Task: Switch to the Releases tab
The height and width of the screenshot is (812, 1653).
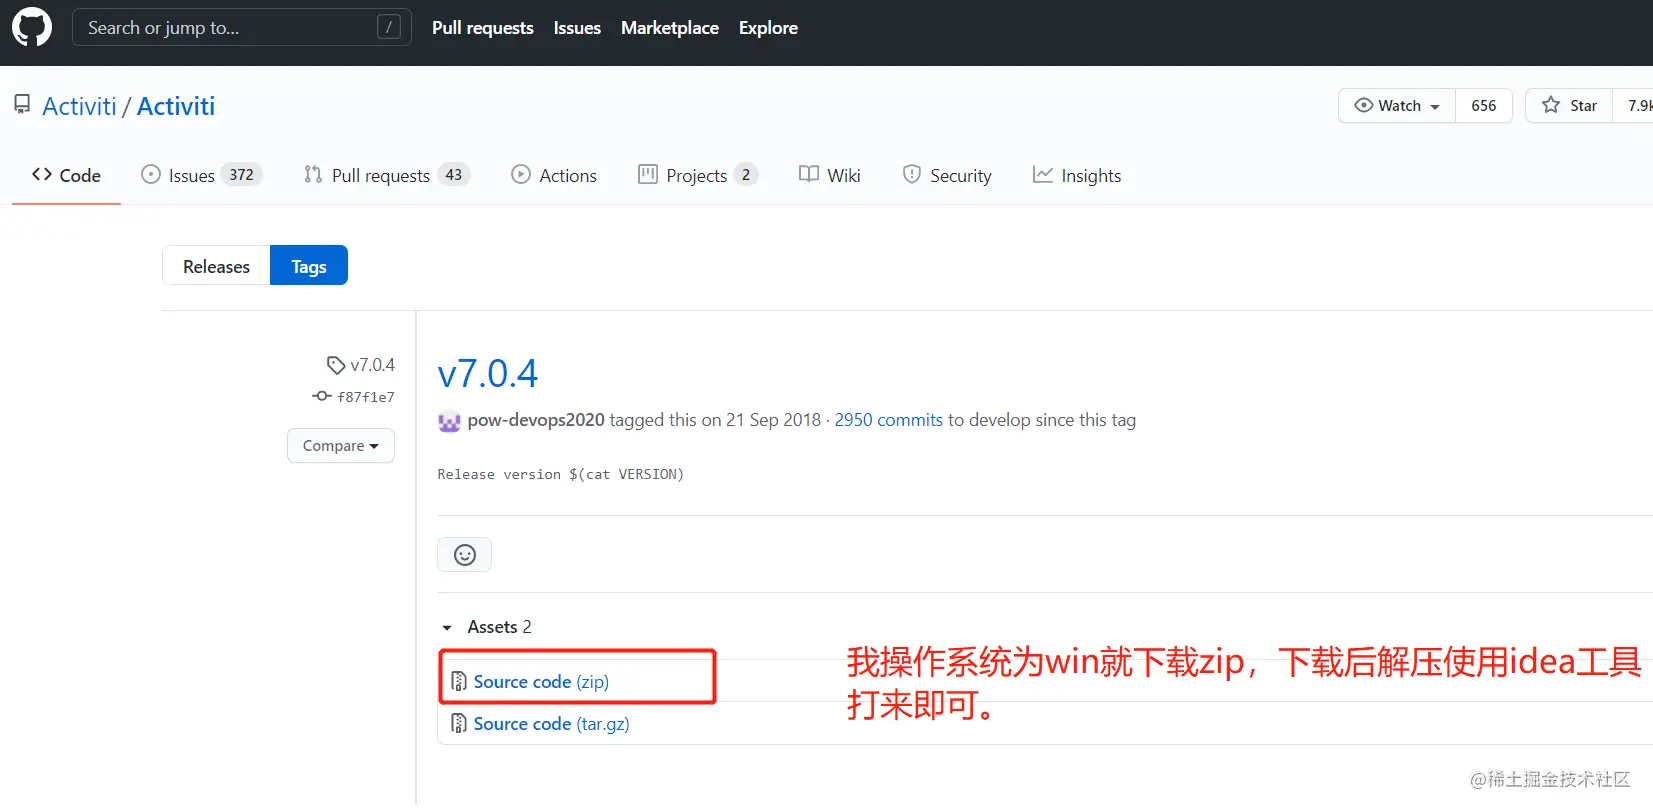Action: (x=216, y=266)
